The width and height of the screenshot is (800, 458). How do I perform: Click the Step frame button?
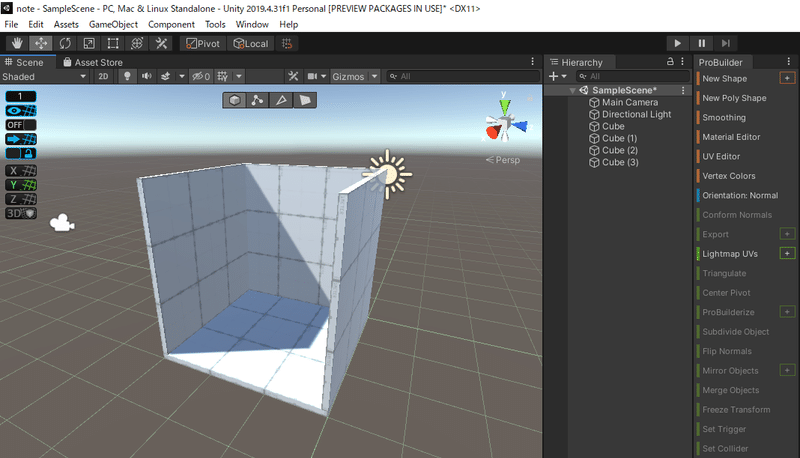click(726, 43)
